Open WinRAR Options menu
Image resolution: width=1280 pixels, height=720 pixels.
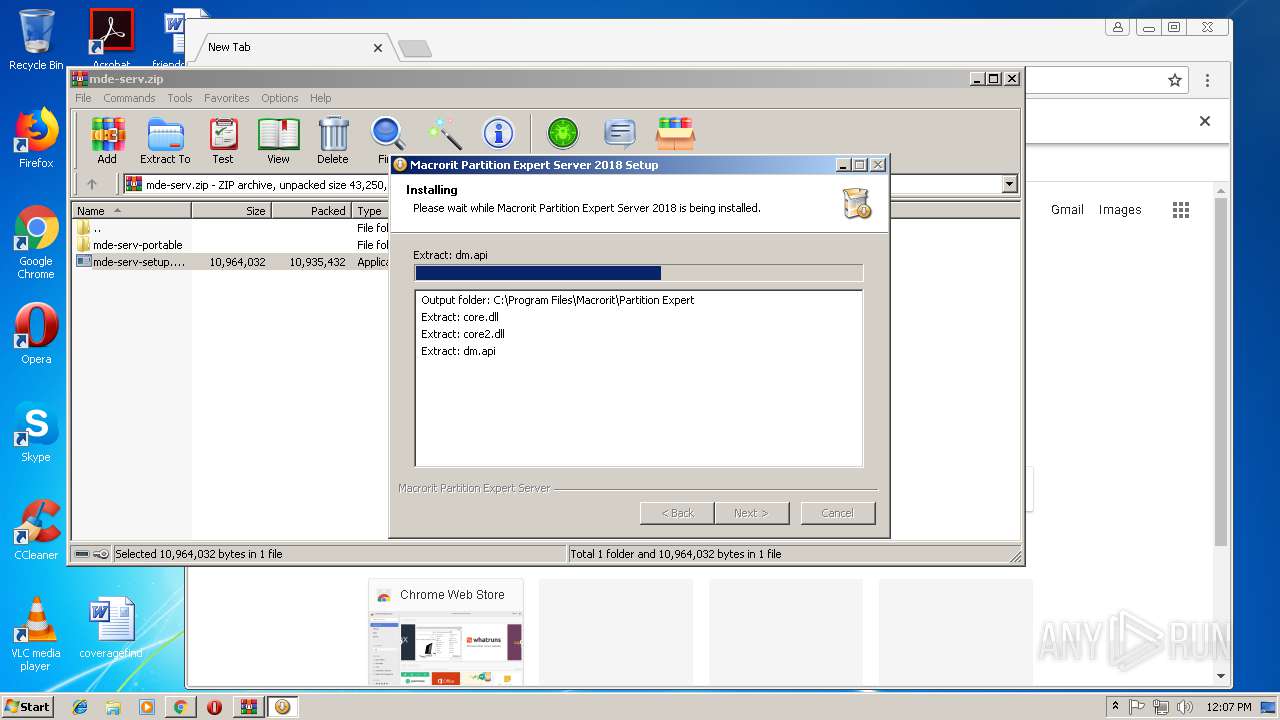tap(280, 98)
